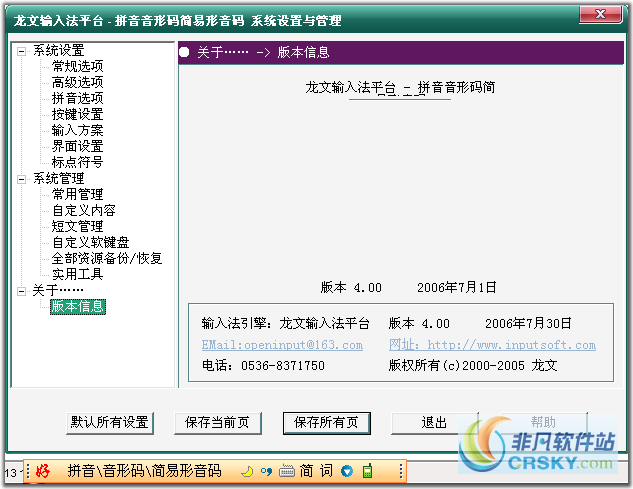Click 输入法引擎：龙文输入法平台 text

point(285,323)
